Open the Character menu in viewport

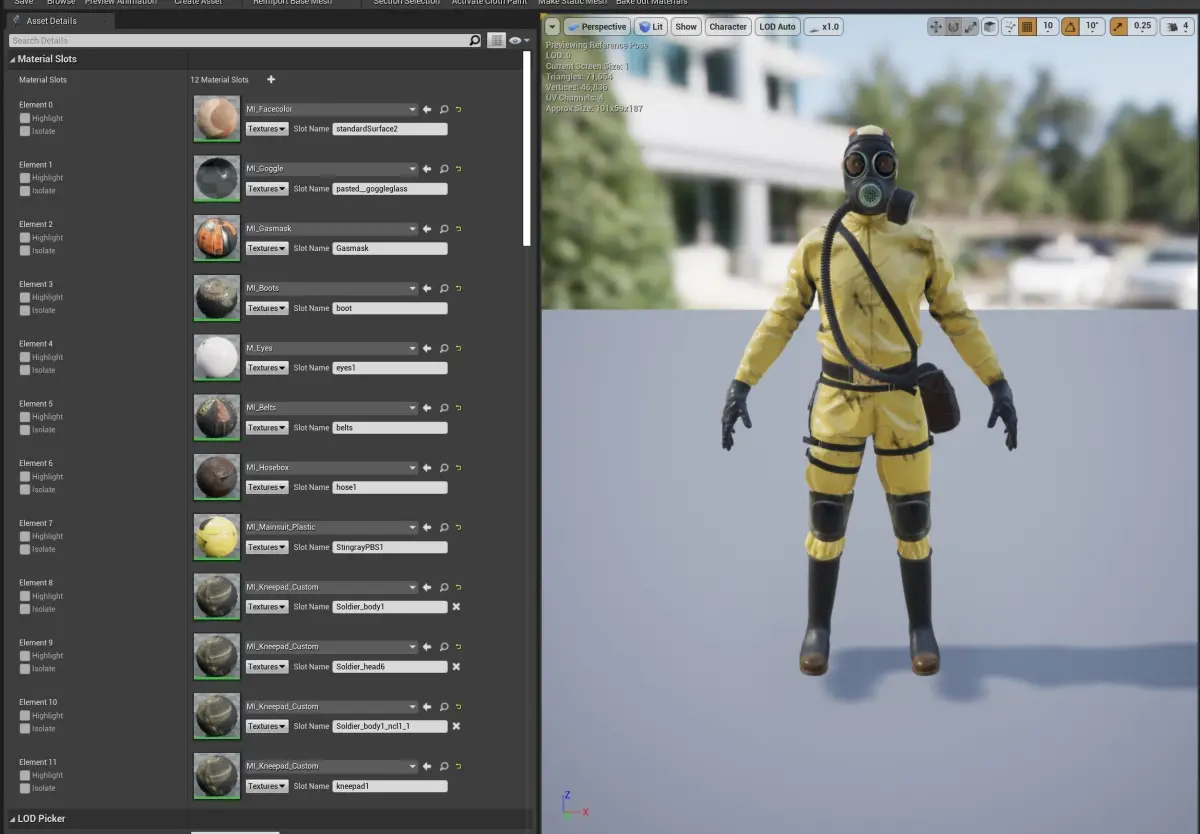pyautogui.click(x=728, y=27)
